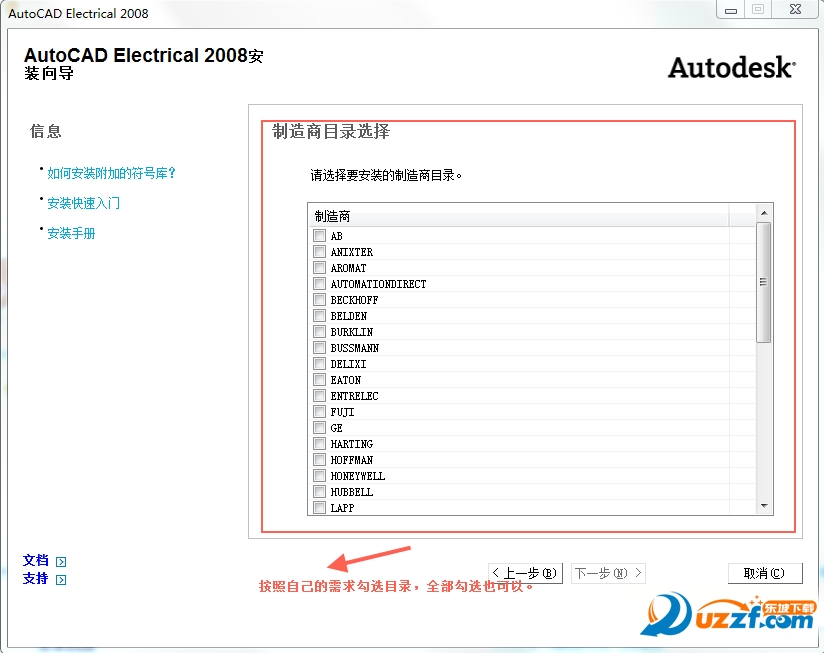Tick the EATON checkbox
This screenshot has width=824, height=653.
pyautogui.click(x=319, y=379)
